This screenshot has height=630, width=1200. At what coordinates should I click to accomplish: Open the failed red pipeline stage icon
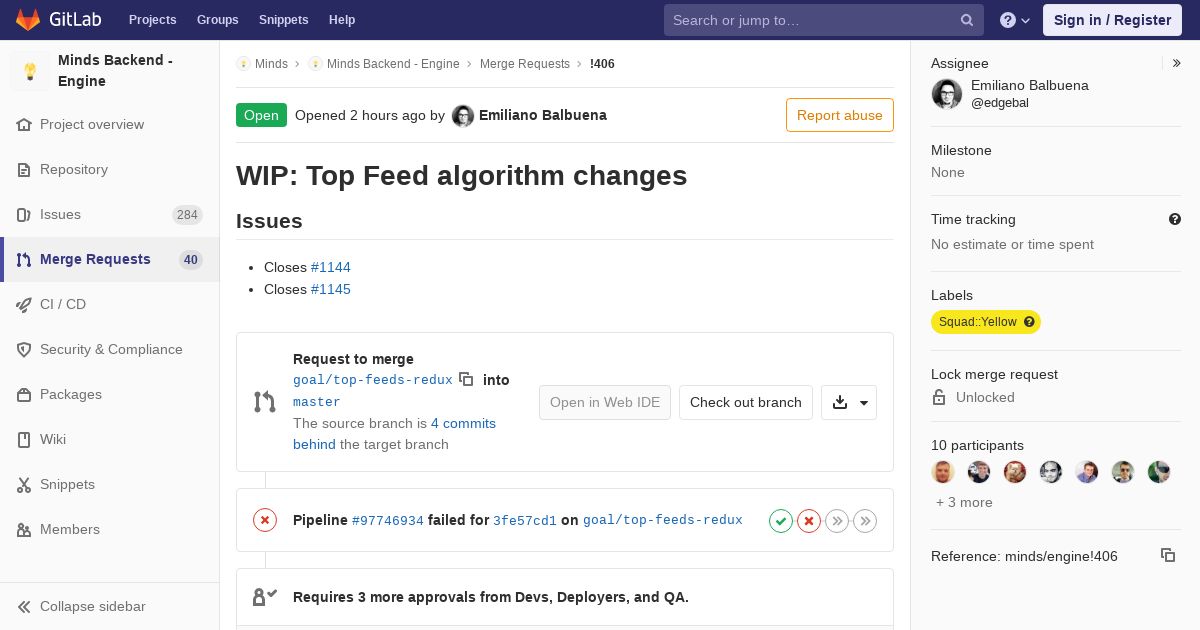[x=809, y=520]
